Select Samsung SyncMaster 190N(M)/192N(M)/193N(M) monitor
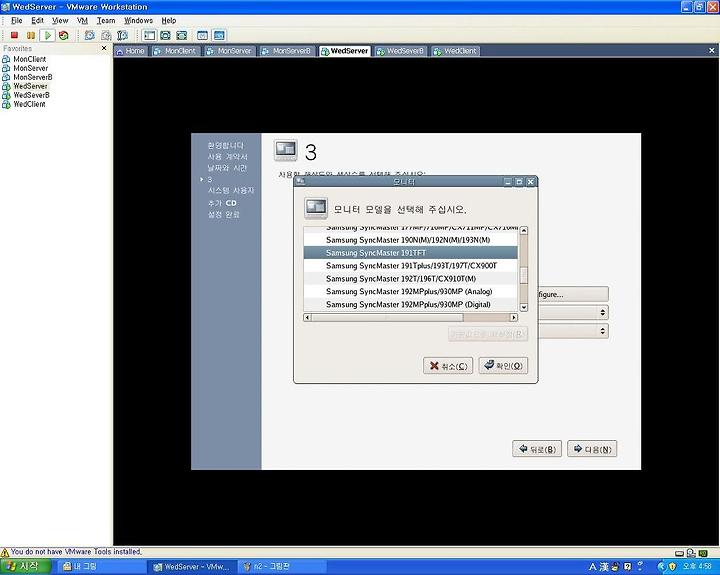The image size is (720, 575). pyautogui.click(x=411, y=240)
